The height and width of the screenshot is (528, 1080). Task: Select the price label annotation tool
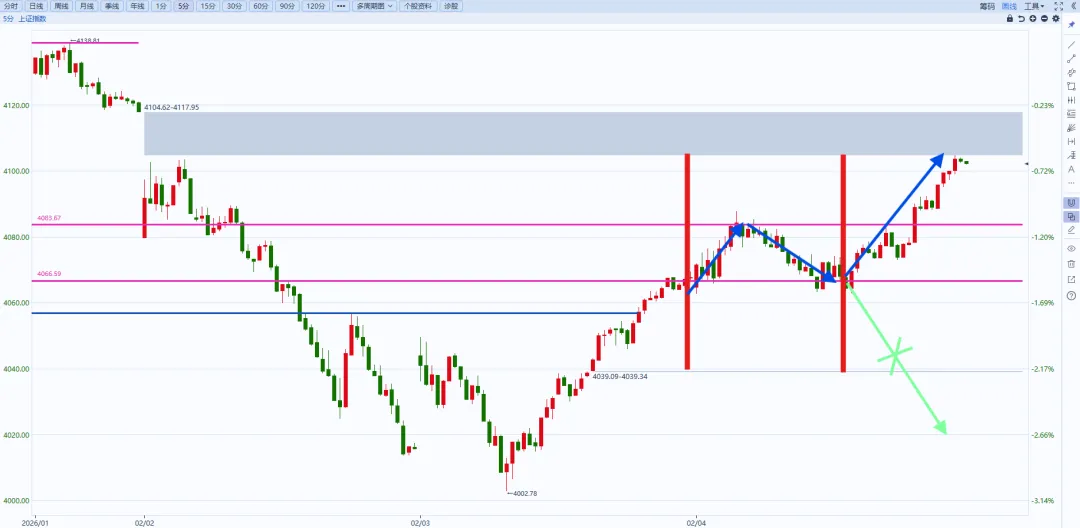[1071, 155]
